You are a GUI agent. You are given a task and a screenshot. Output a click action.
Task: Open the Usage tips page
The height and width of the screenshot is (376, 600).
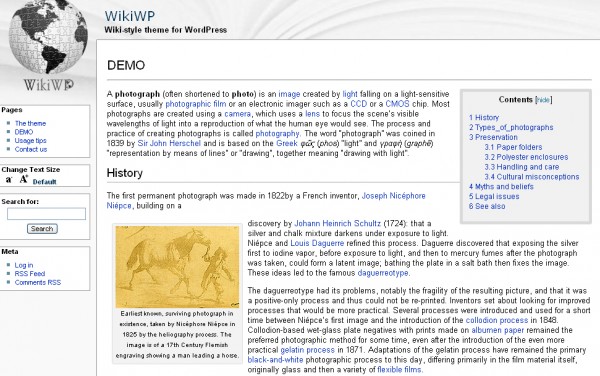tap(31, 140)
